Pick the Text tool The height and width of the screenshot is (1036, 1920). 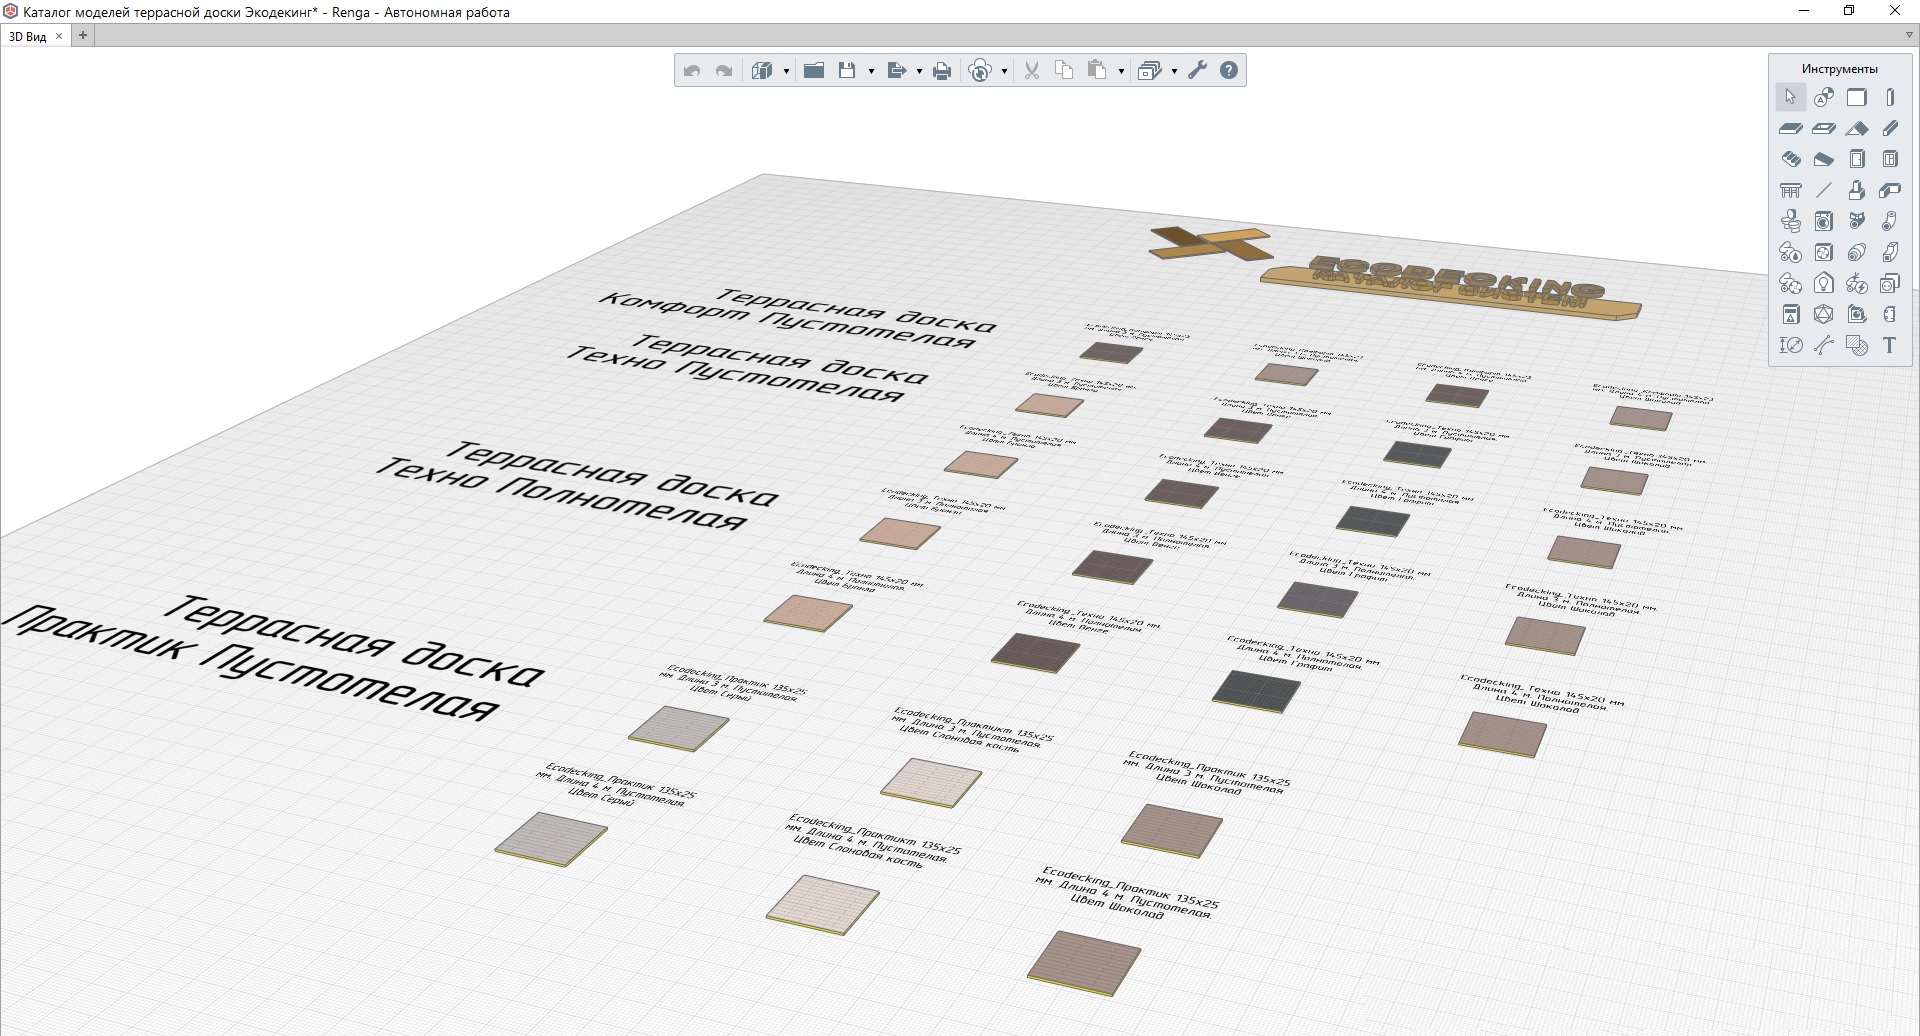click(1890, 345)
